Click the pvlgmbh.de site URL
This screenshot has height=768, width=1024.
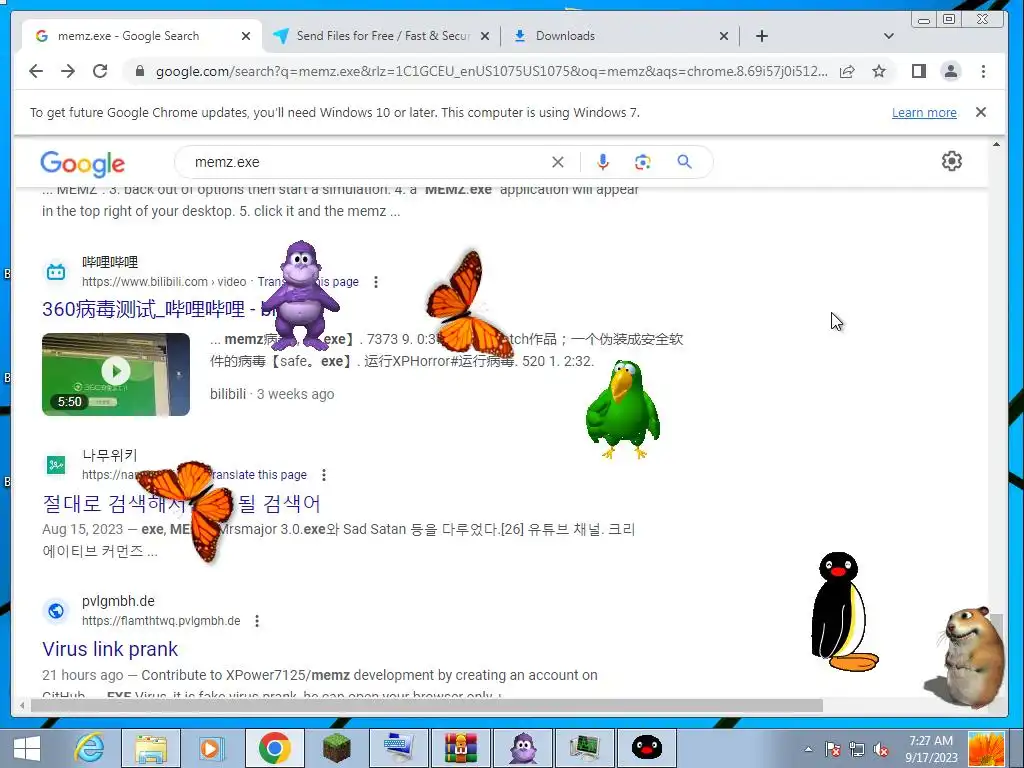(161, 621)
